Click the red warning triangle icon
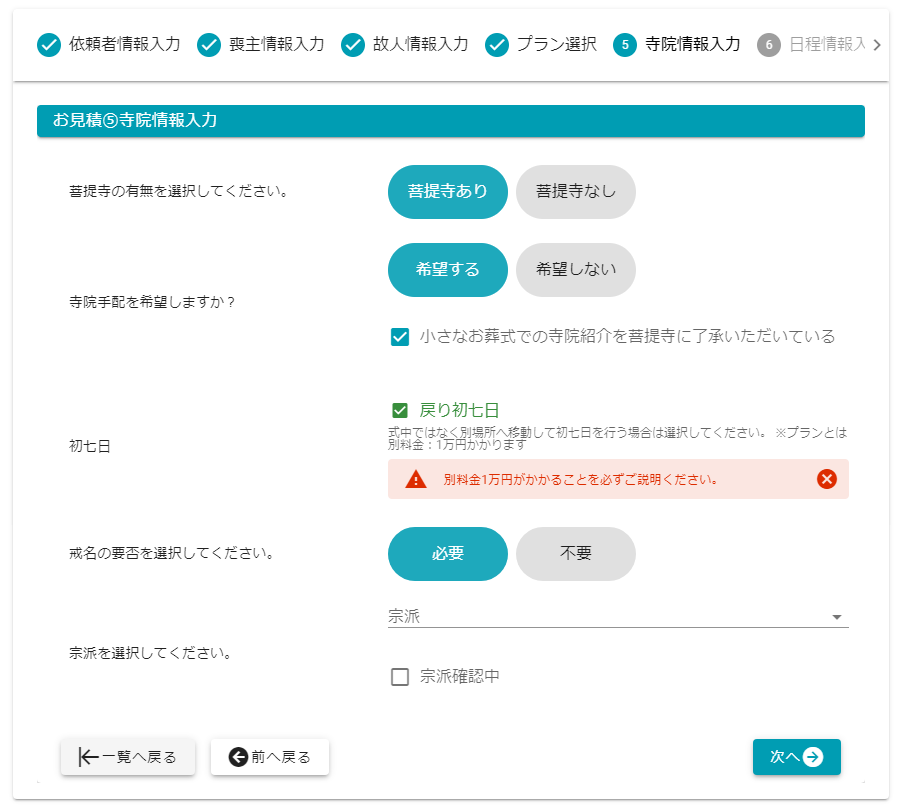This screenshot has width=905, height=811. coord(416,479)
